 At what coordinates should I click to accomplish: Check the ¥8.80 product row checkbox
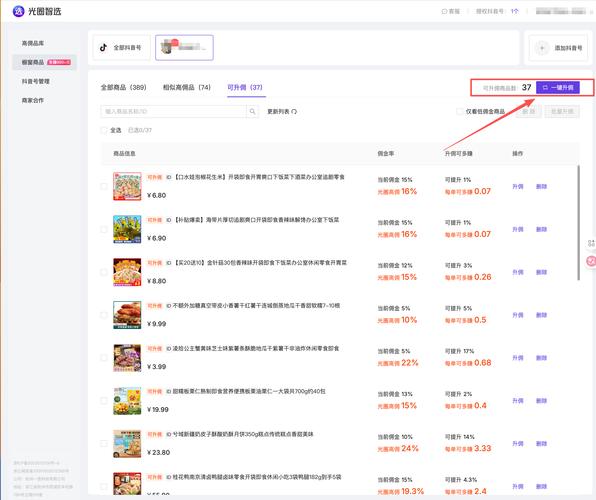tap(104, 272)
